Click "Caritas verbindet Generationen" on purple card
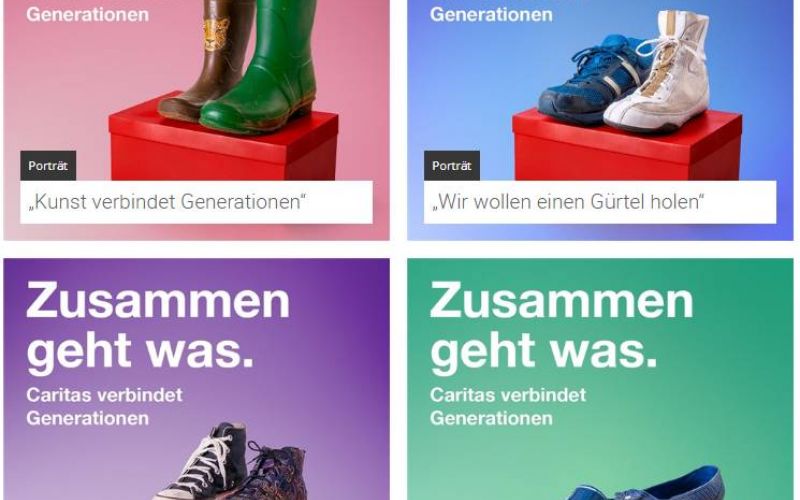Screen dimensions: 800x500 point(105,407)
